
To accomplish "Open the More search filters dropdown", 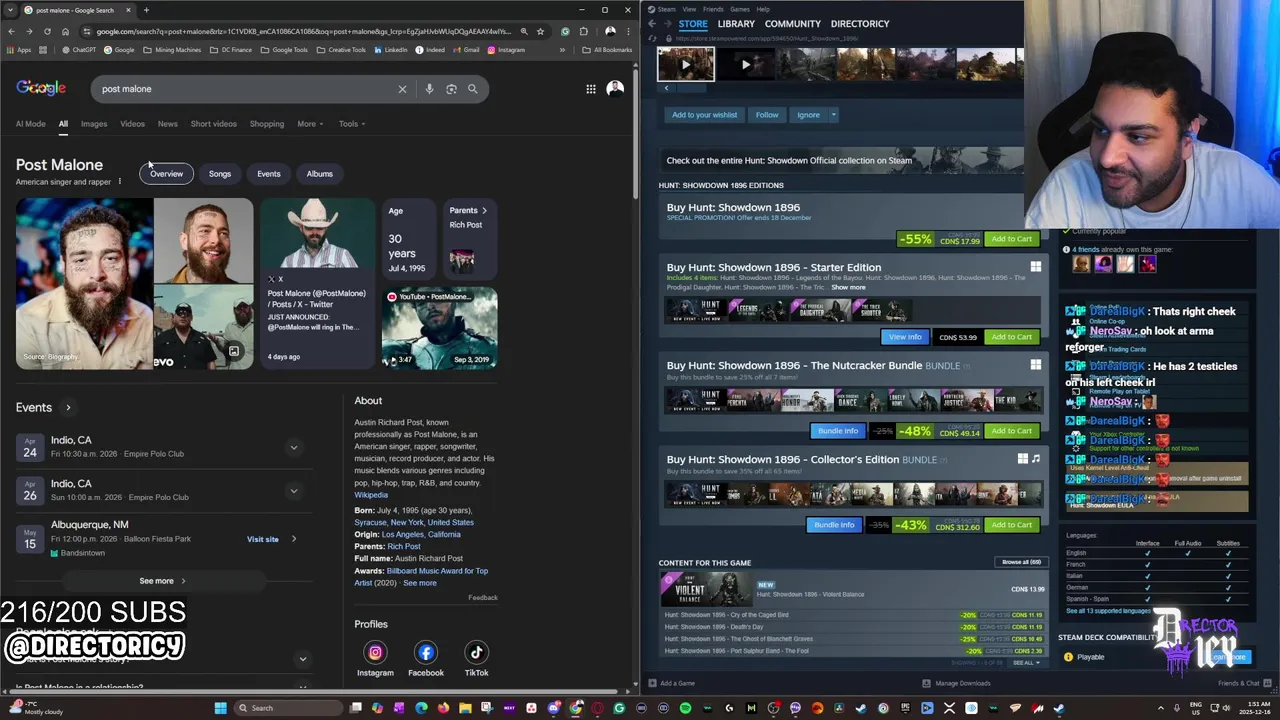I will 310,124.
